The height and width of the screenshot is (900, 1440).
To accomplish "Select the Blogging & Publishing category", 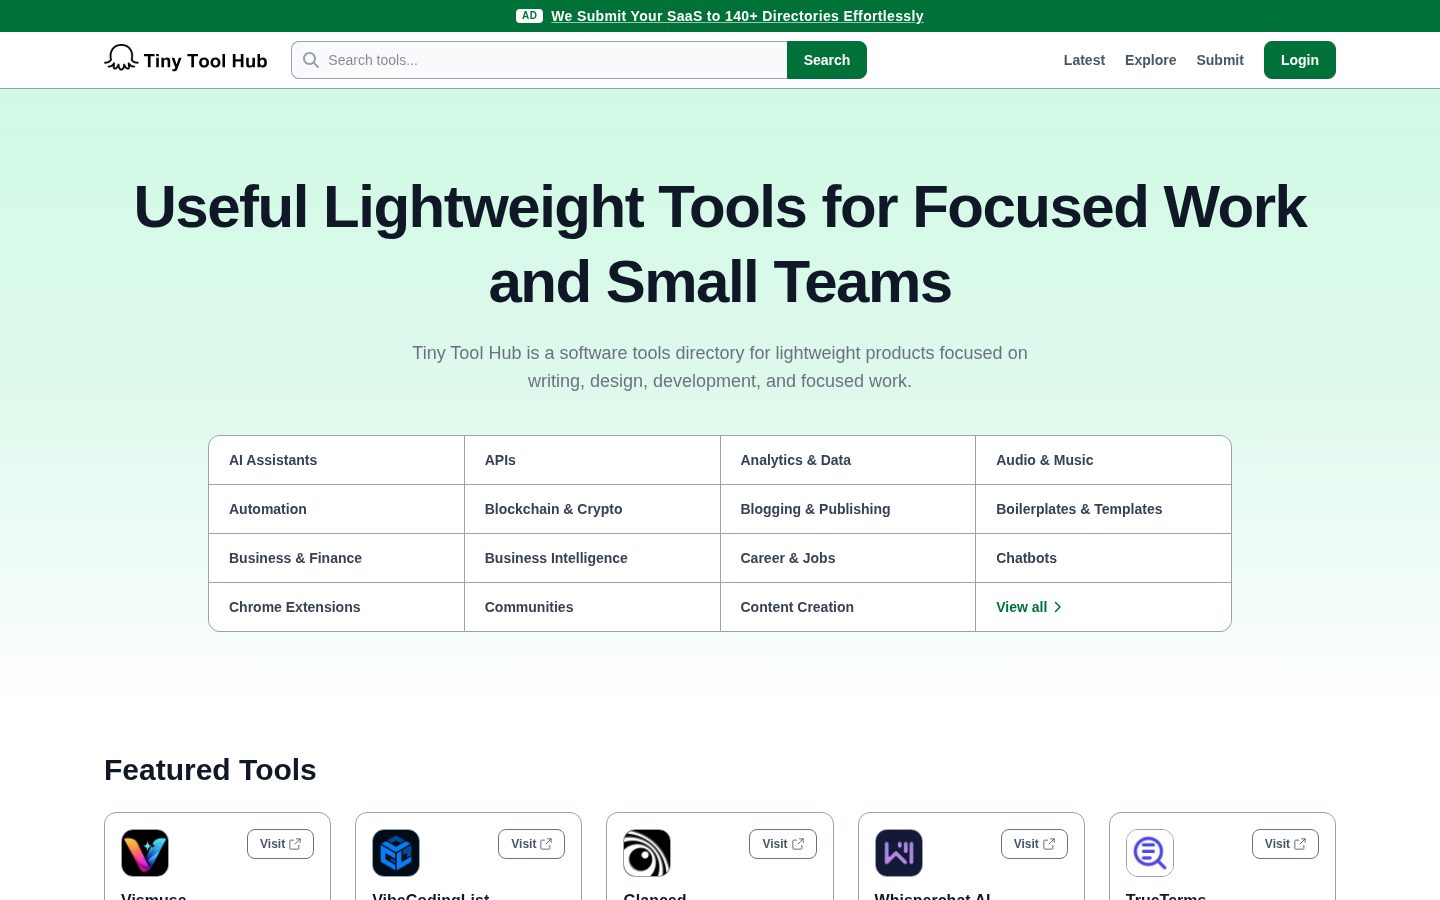I will click(848, 509).
